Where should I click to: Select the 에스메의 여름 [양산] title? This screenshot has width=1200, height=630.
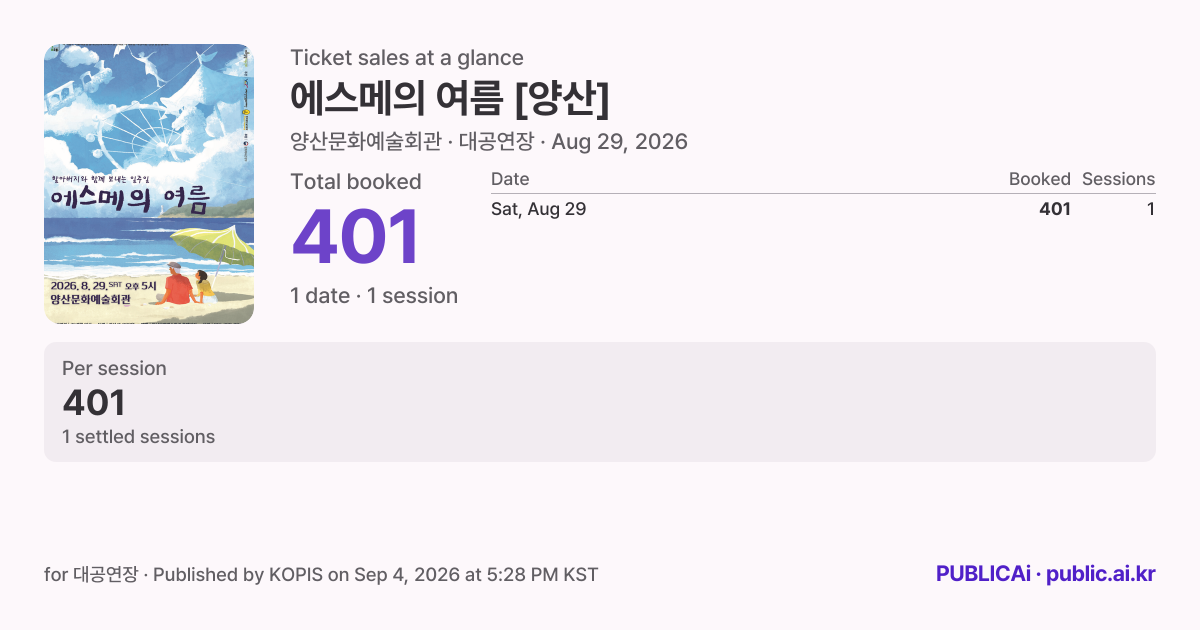coord(449,98)
